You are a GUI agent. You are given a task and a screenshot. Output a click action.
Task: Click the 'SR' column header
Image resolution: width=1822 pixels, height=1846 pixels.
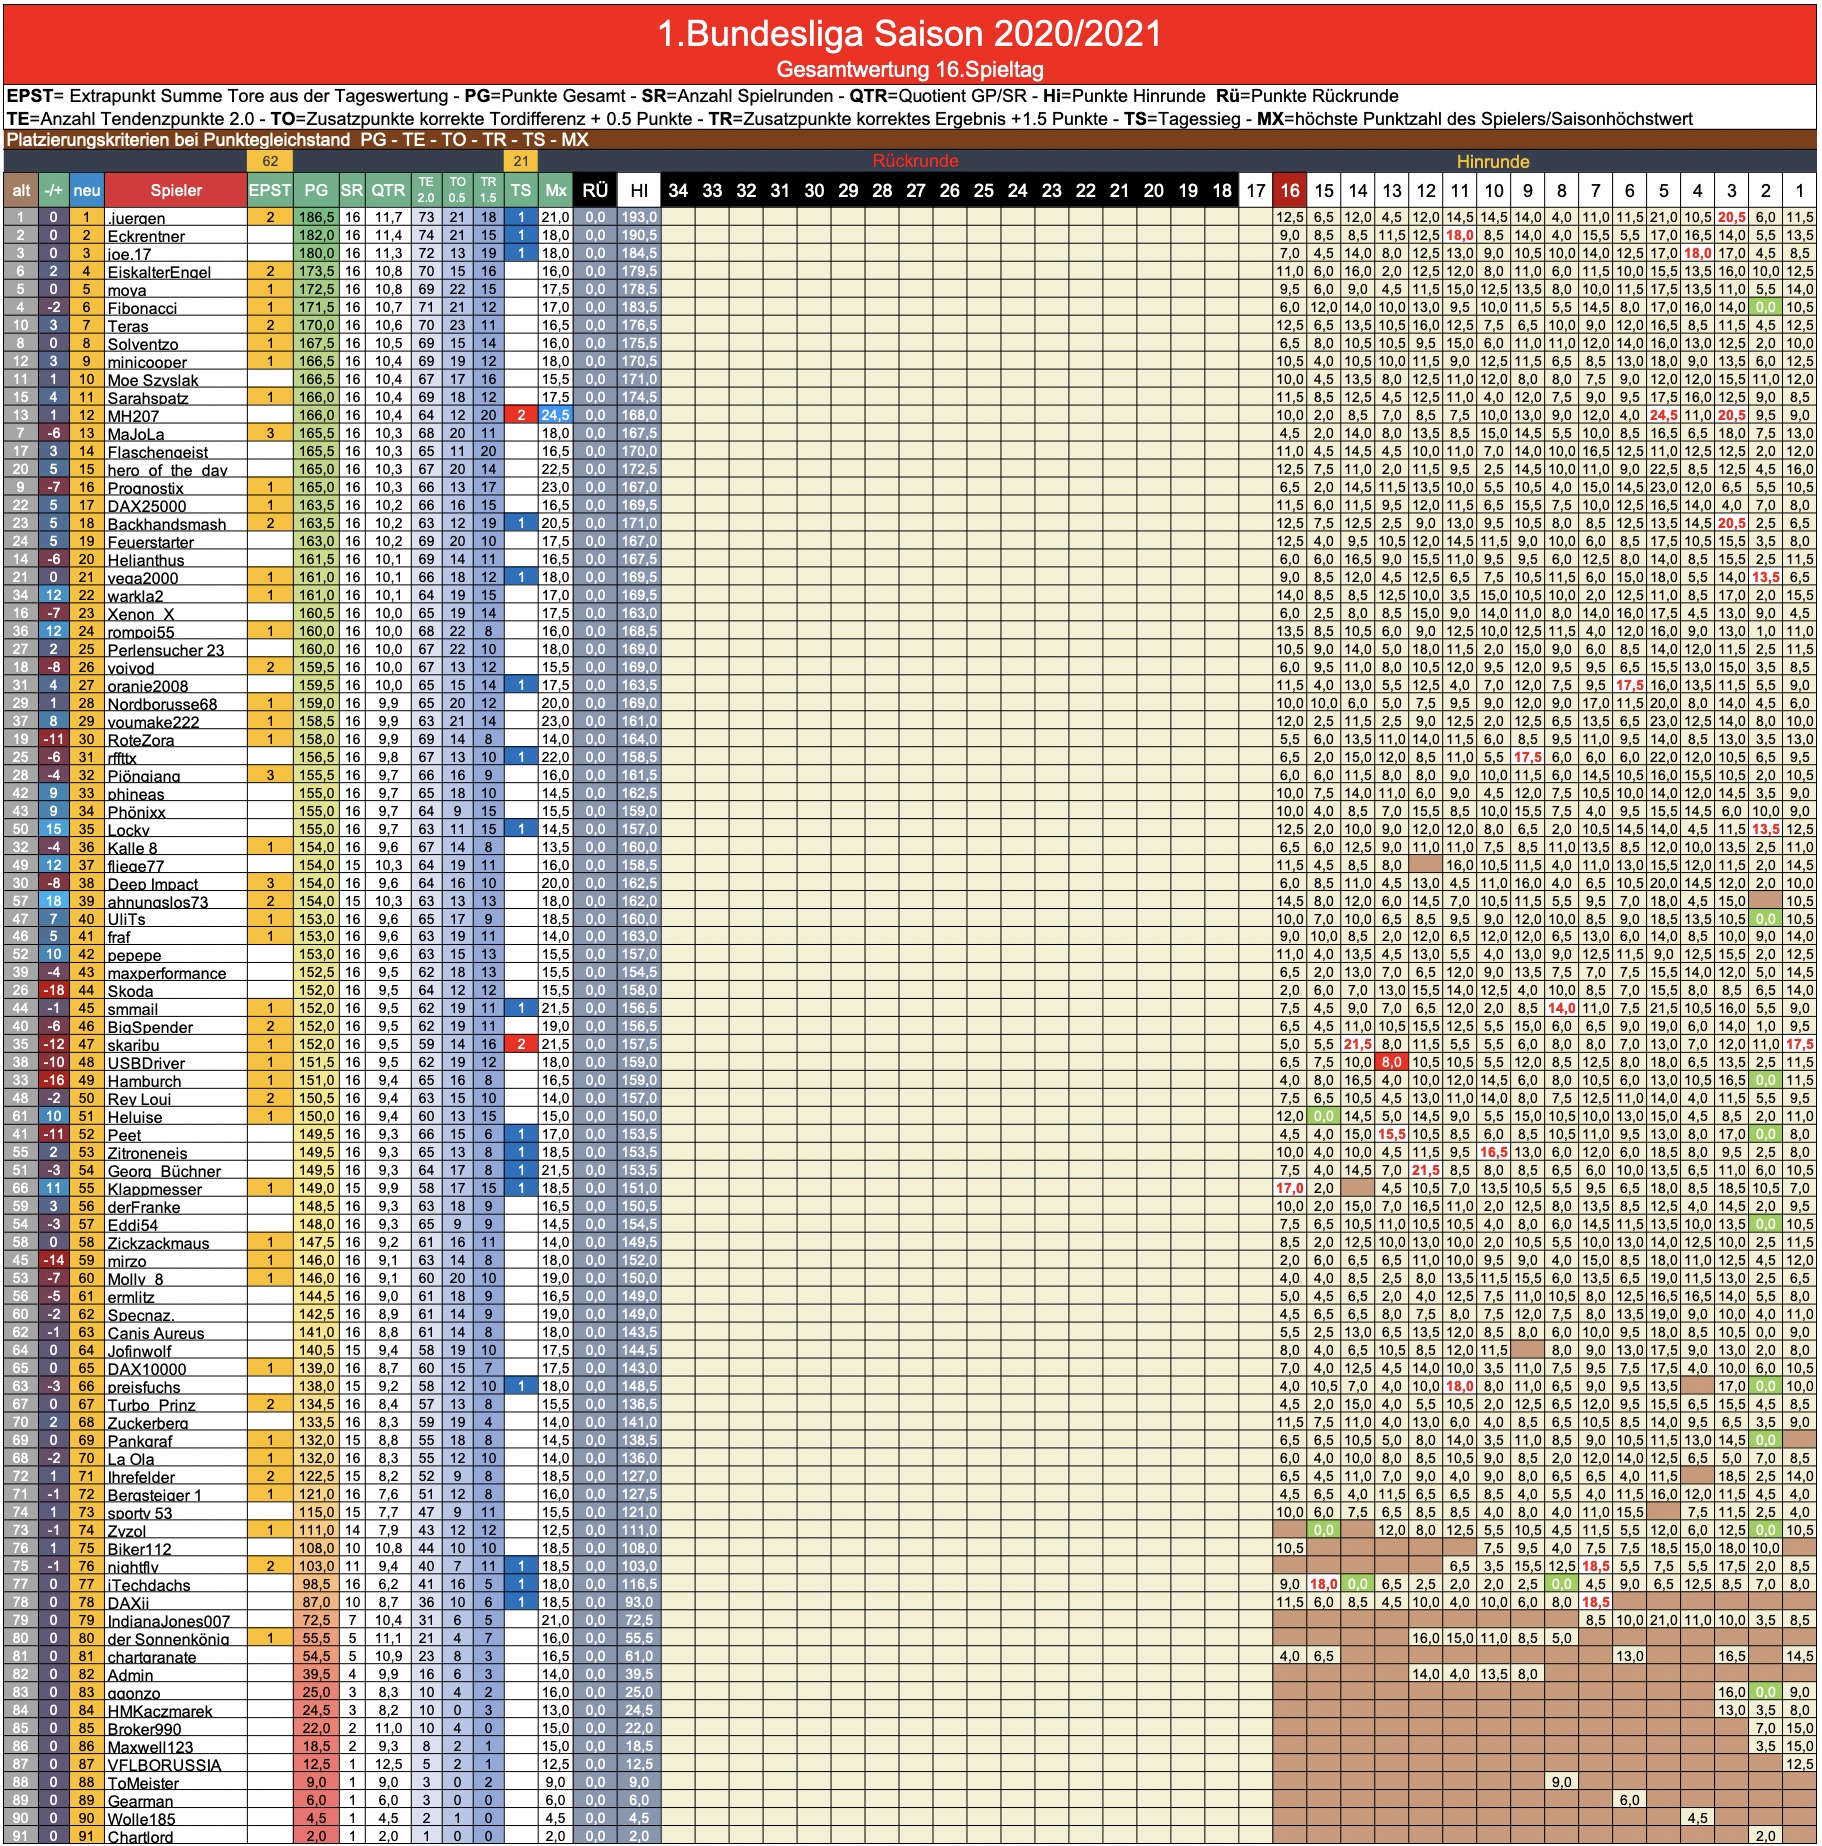pyautogui.click(x=352, y=190)
